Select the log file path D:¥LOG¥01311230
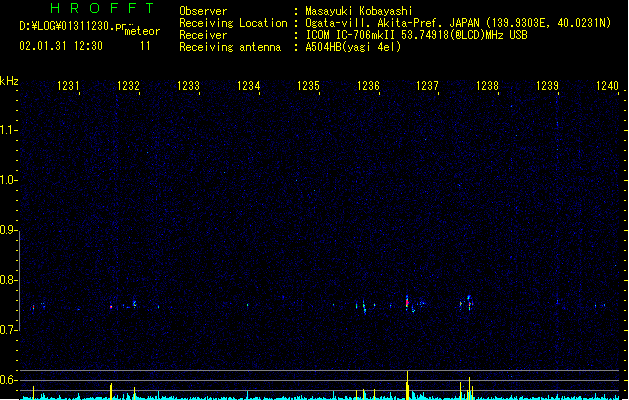 [72, 26]
